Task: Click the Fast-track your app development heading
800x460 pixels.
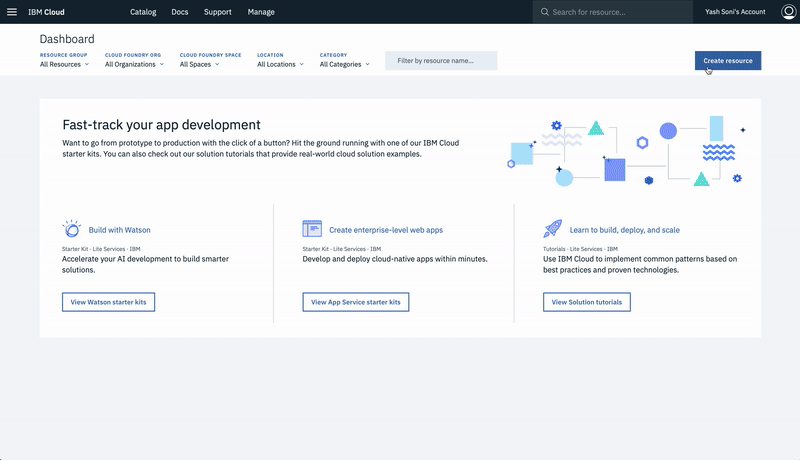Action: [161, 125]
